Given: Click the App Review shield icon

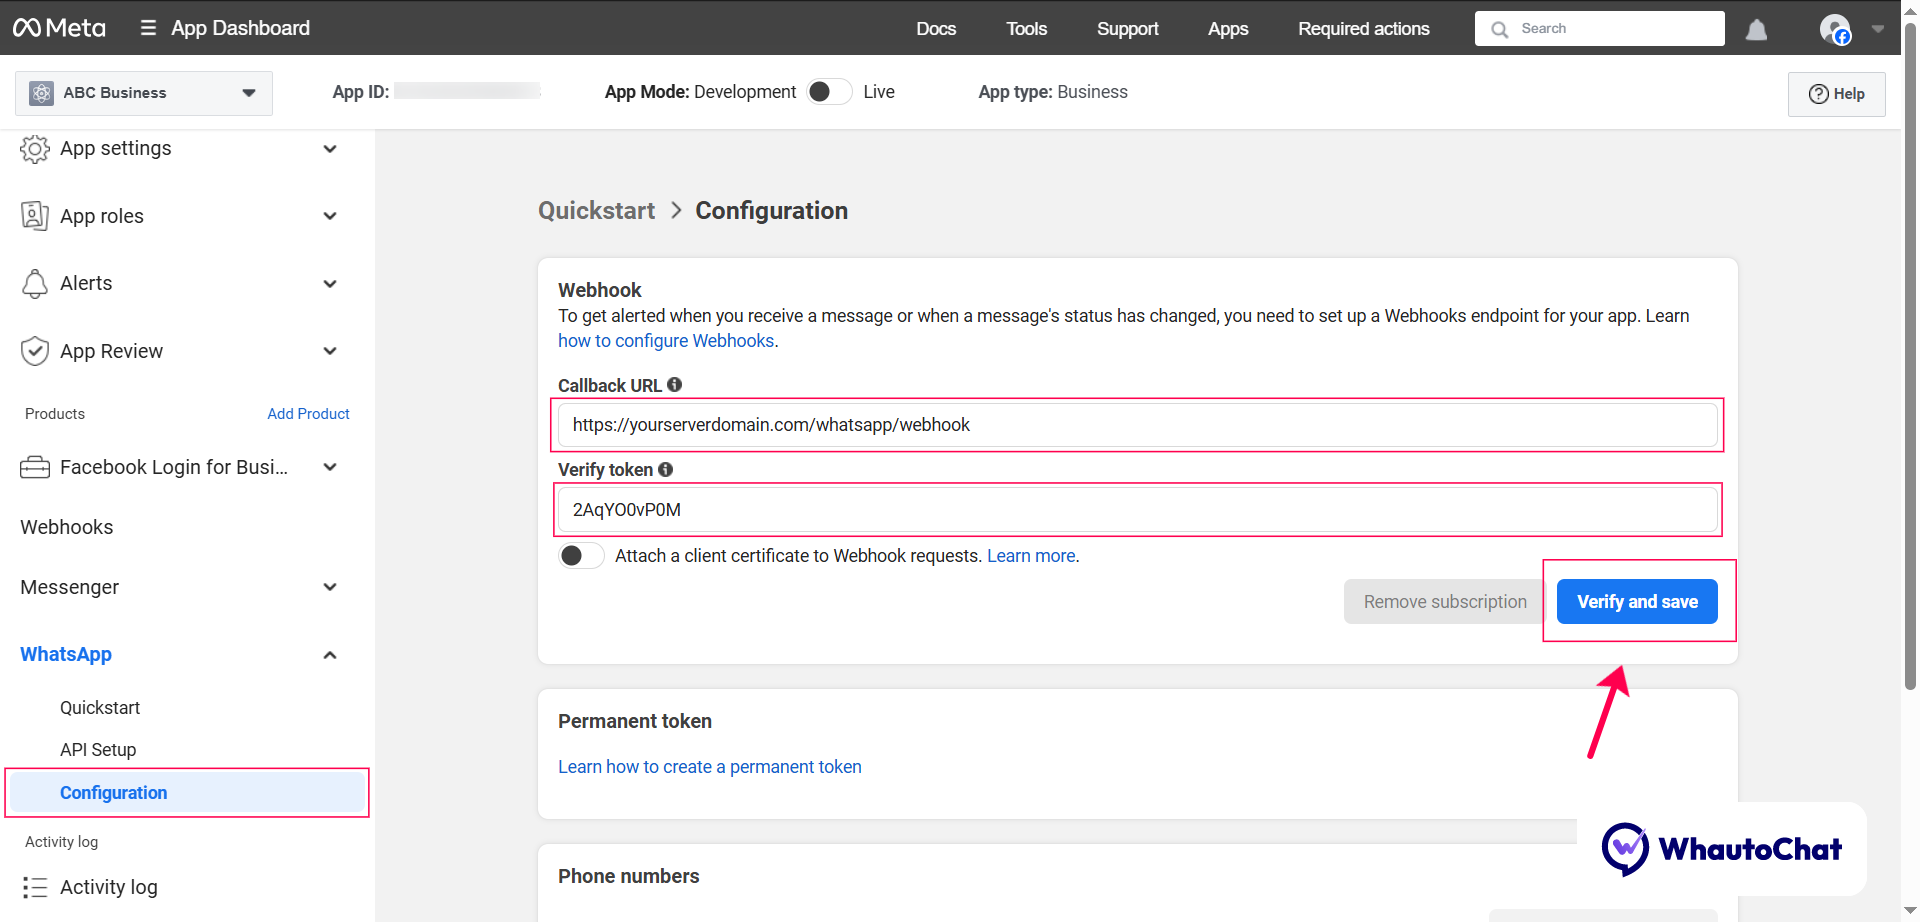Looking at the screenshot, I should pyautogui.click(x=35, y=351).
